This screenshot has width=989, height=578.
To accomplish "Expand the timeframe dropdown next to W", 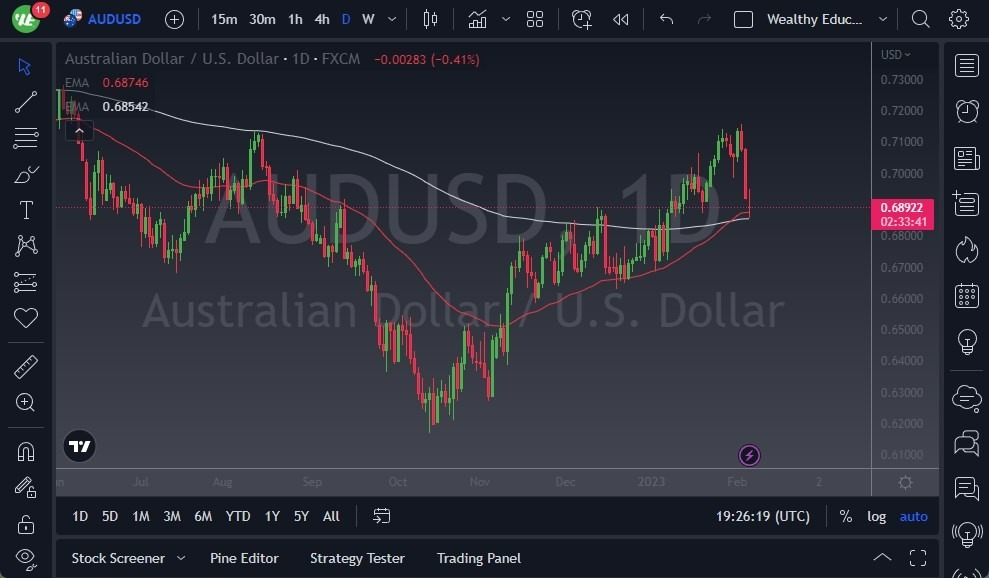I will 391,19.
